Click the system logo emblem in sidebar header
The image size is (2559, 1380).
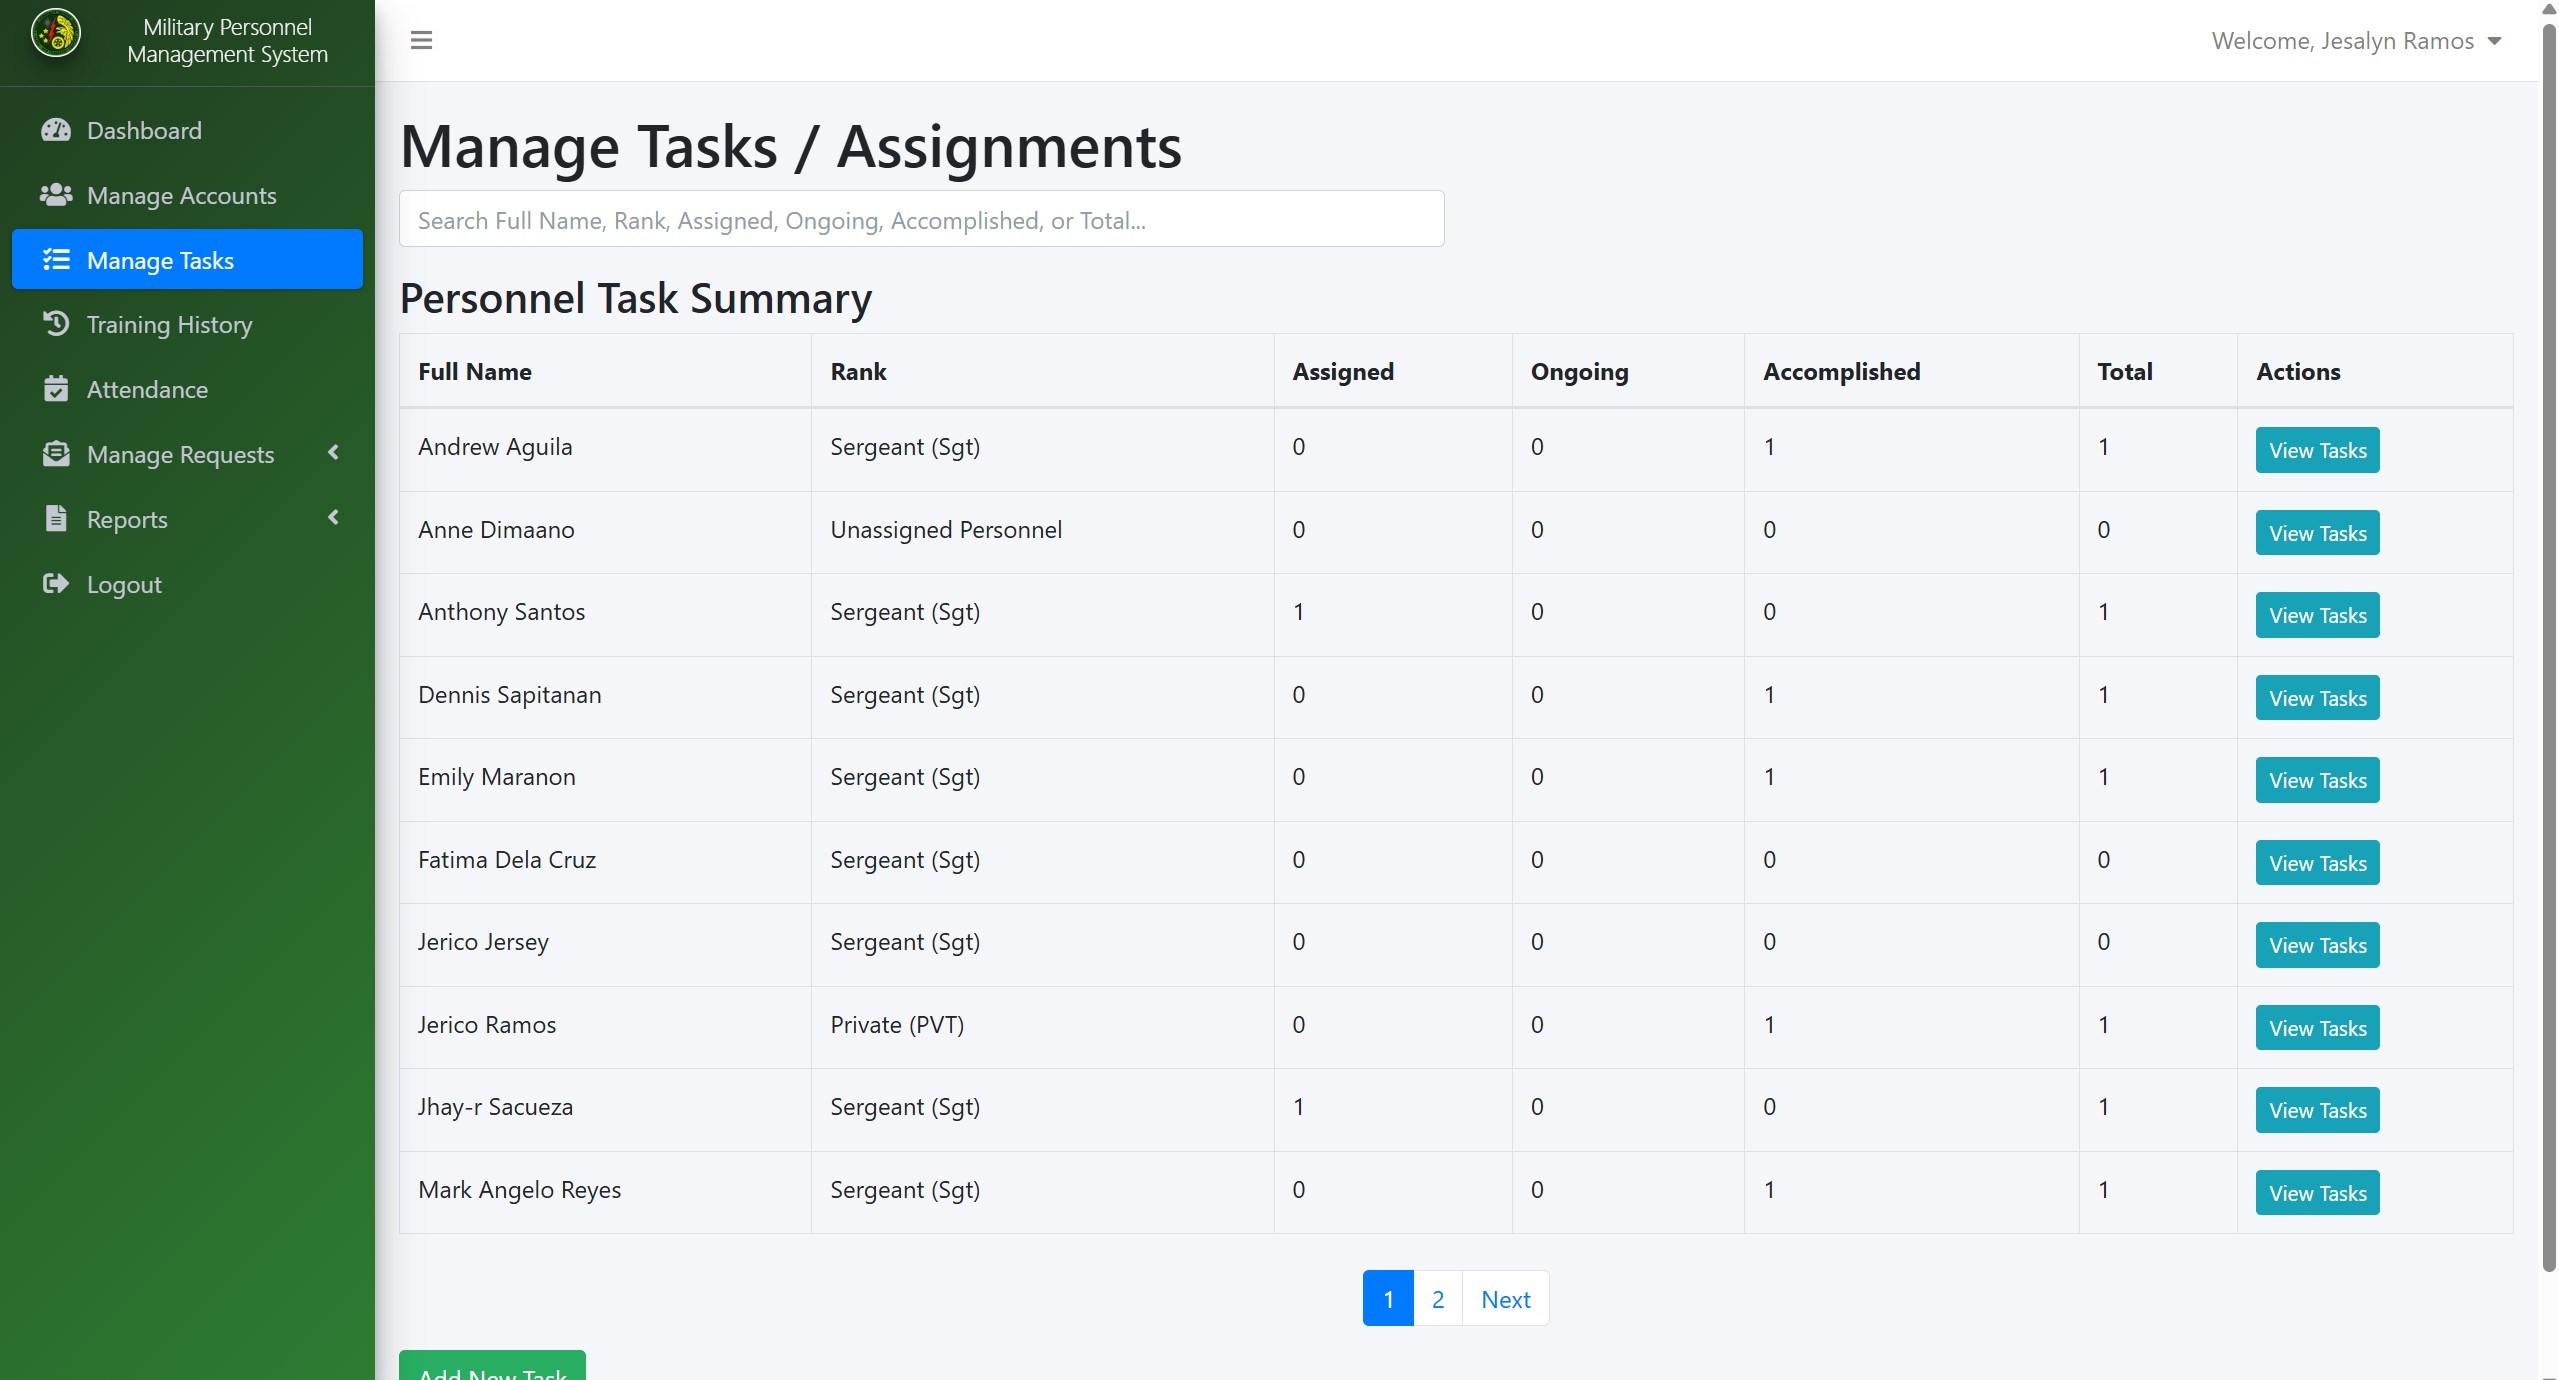pos(56,33)
